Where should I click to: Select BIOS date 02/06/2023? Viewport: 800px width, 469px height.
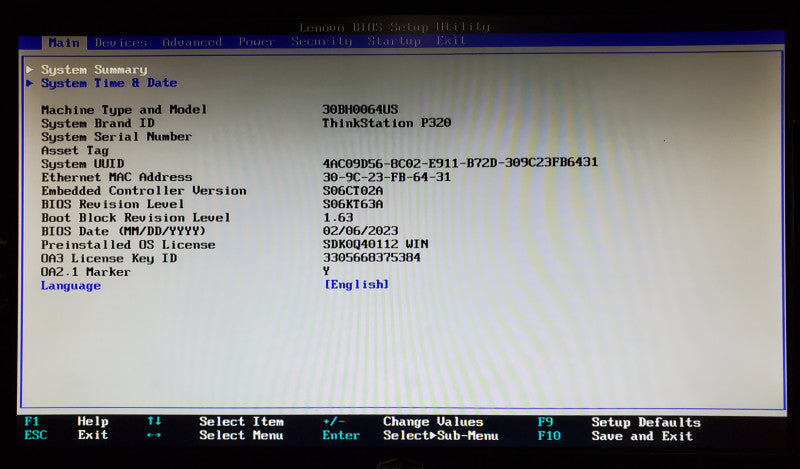(360, 231)
